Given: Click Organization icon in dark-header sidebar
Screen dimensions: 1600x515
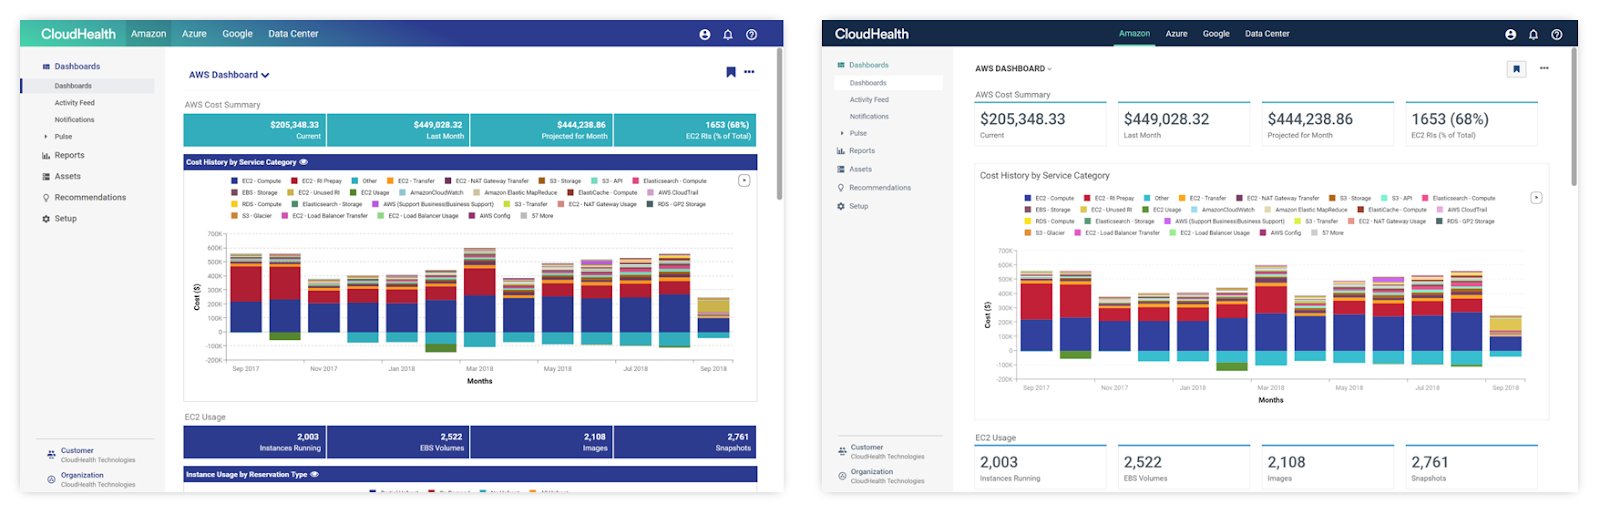Looking at the screenshot, I should click(842, 476).
